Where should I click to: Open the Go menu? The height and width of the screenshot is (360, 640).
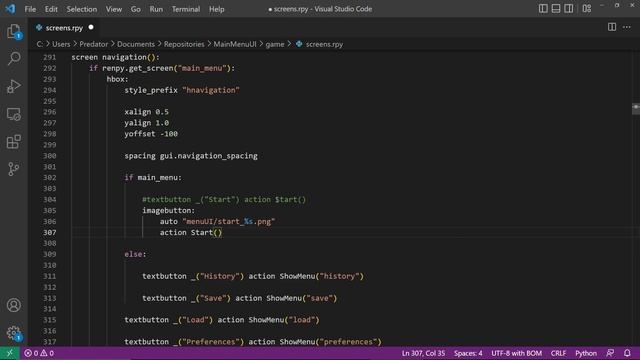click(x=136, y=9)
